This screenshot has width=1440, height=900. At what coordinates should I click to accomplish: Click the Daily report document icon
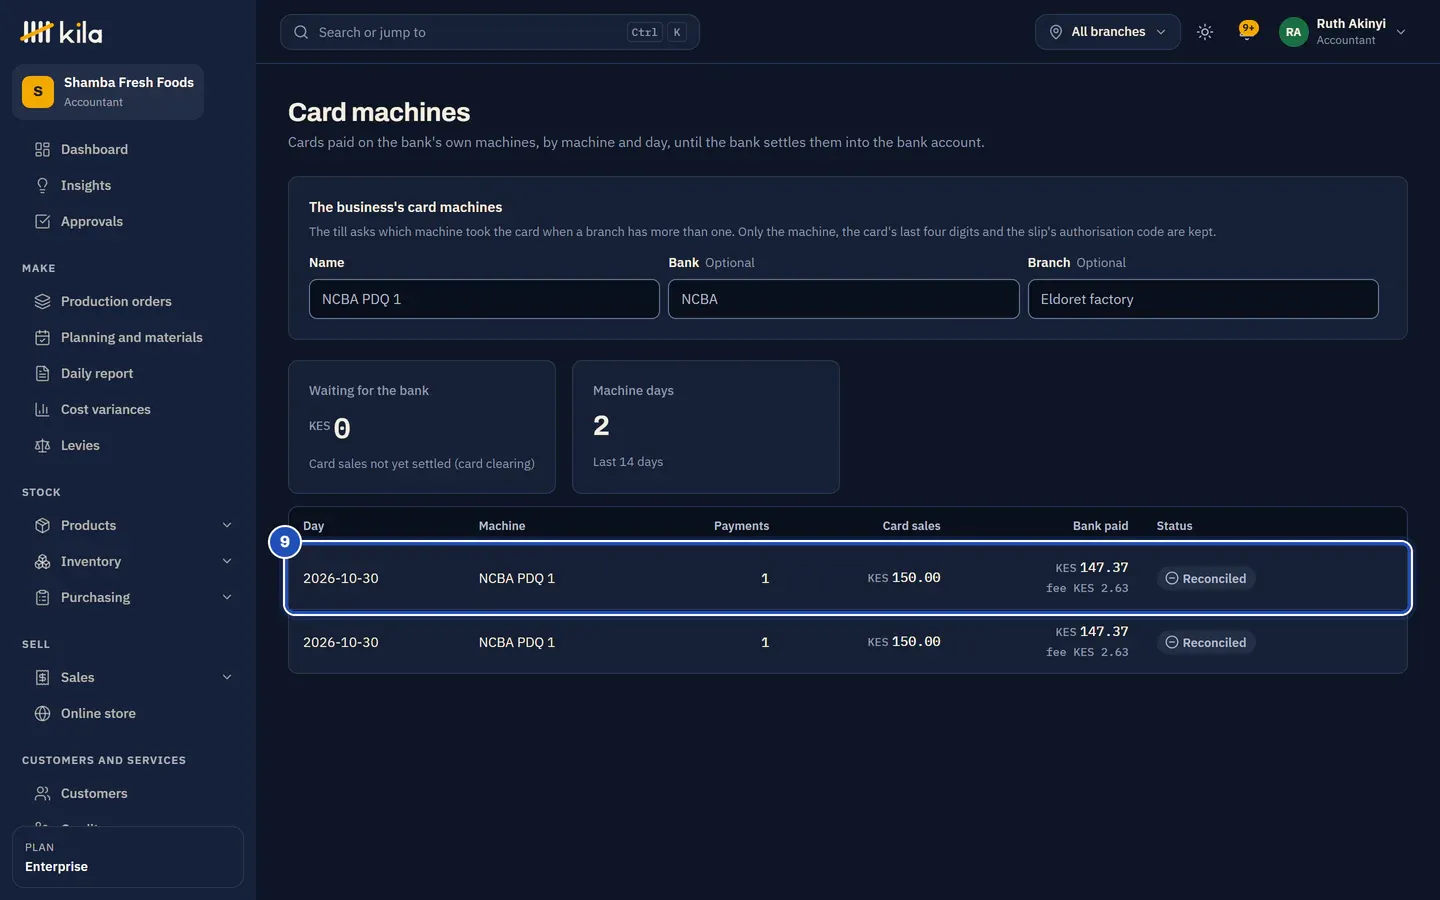pos(42,373)
